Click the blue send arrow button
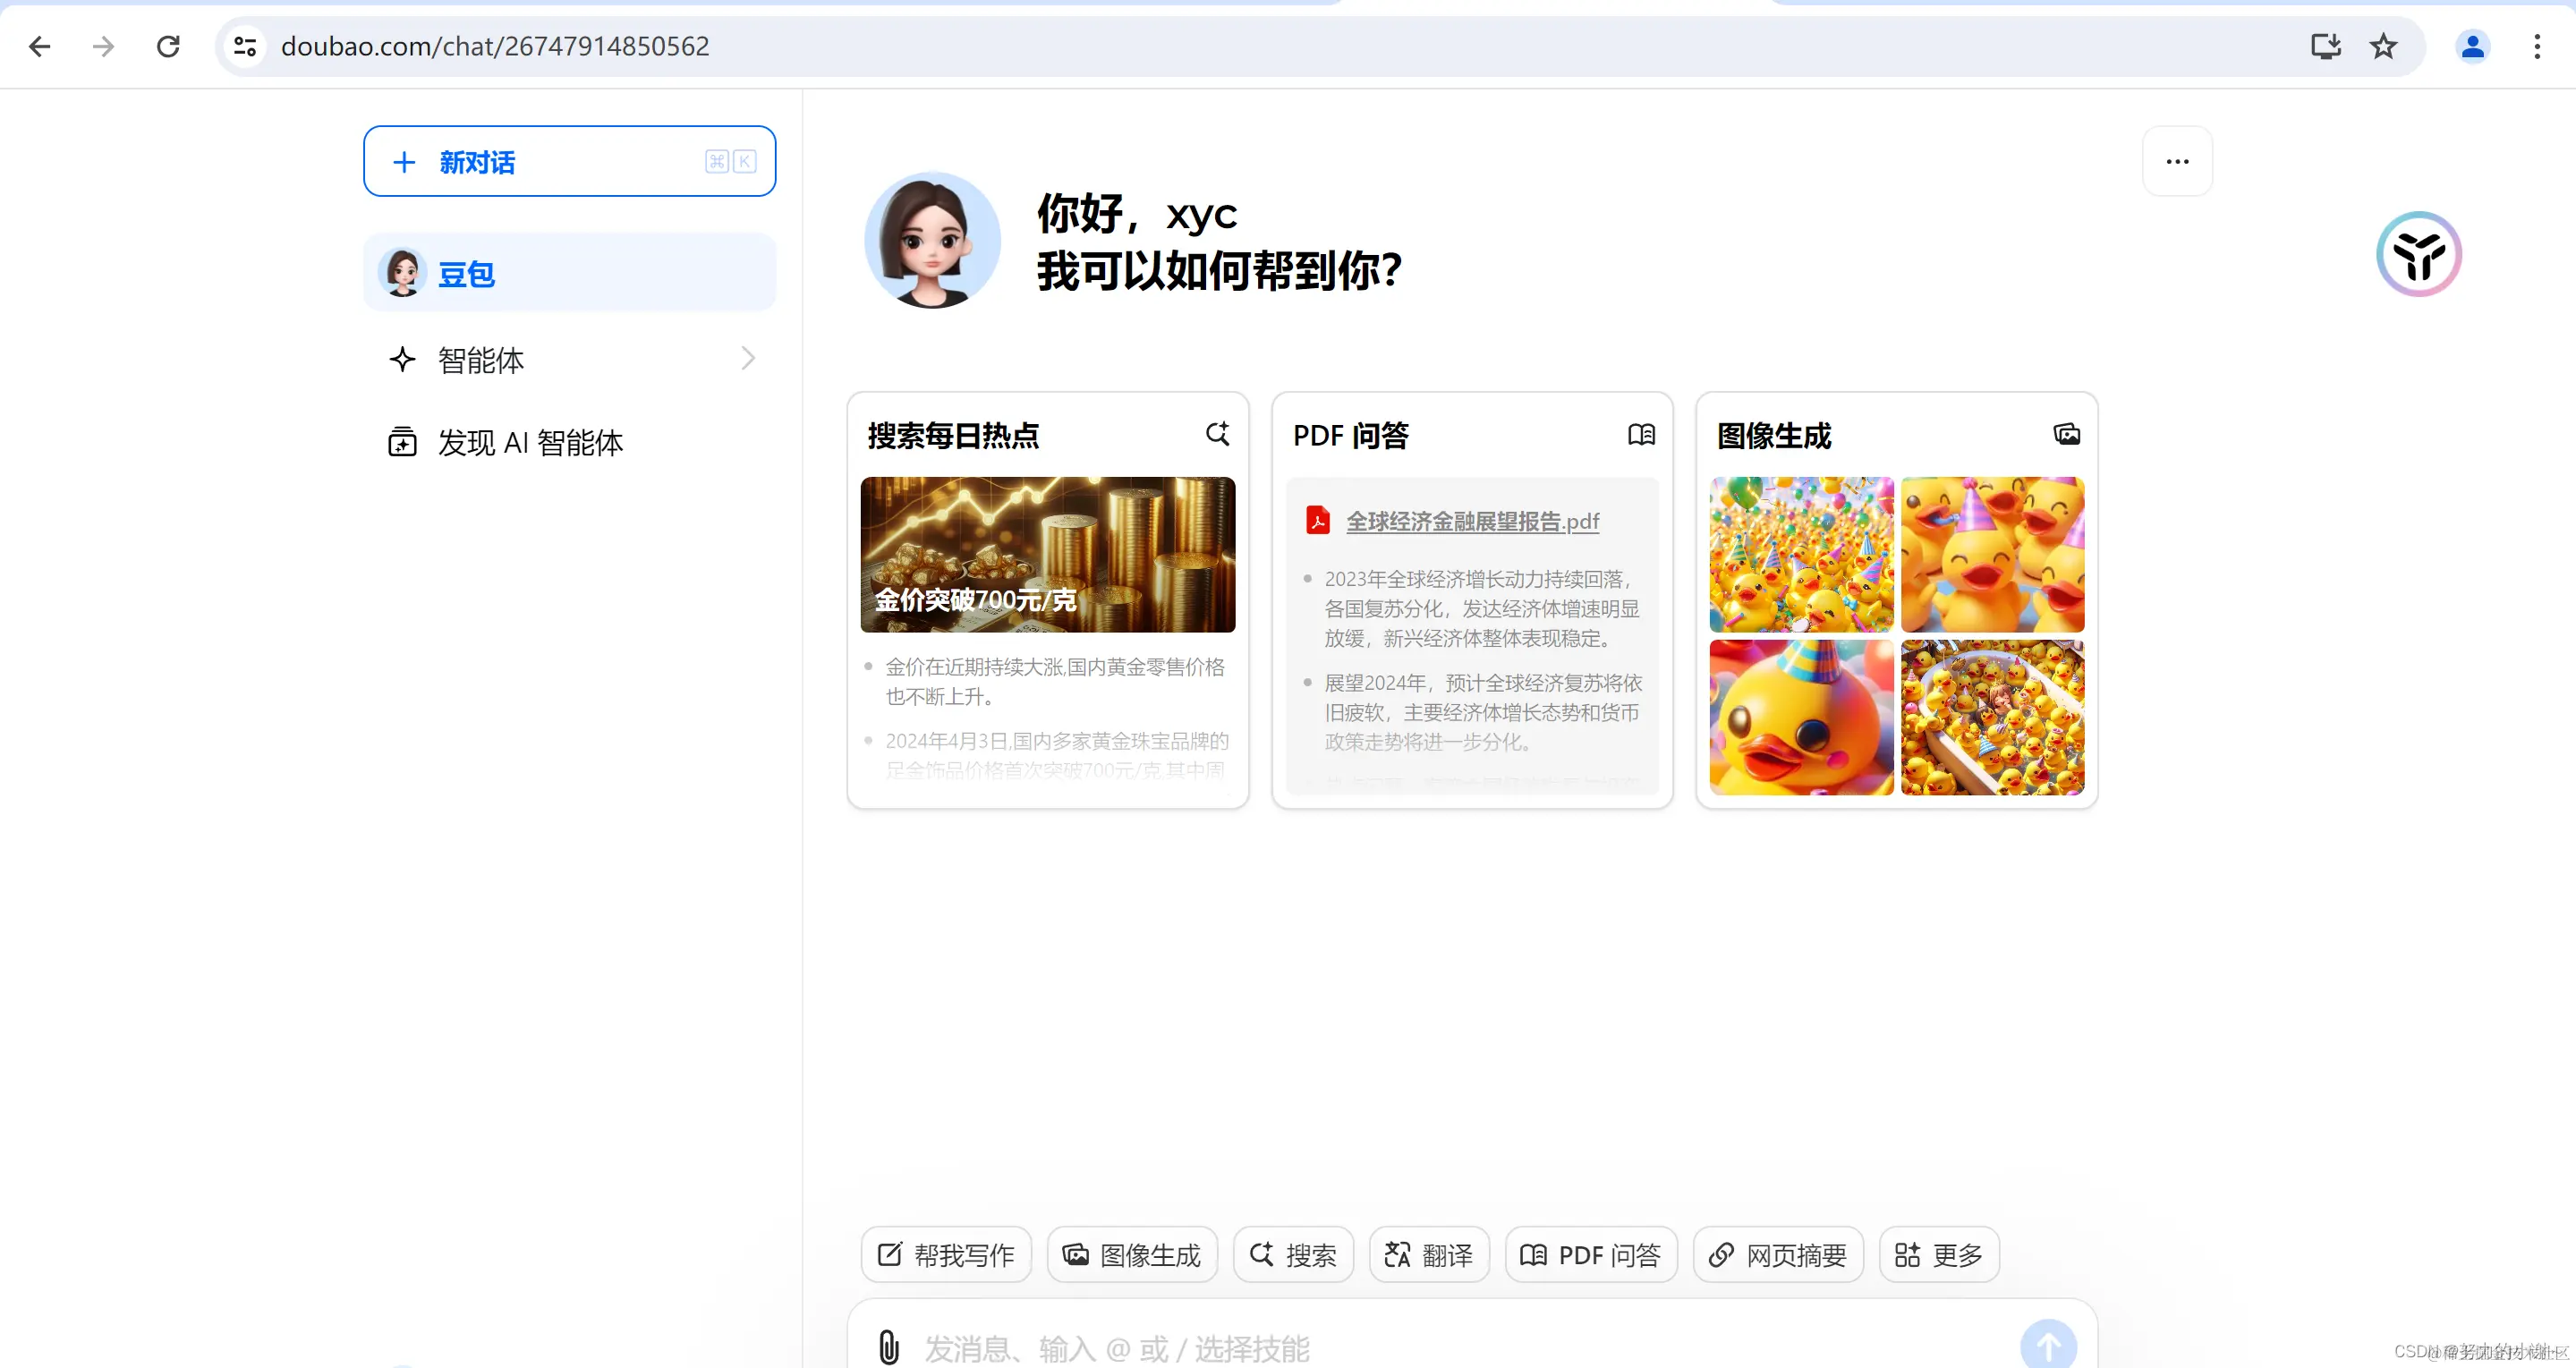2576x1368 pixels. [x=2048, y=1345]
